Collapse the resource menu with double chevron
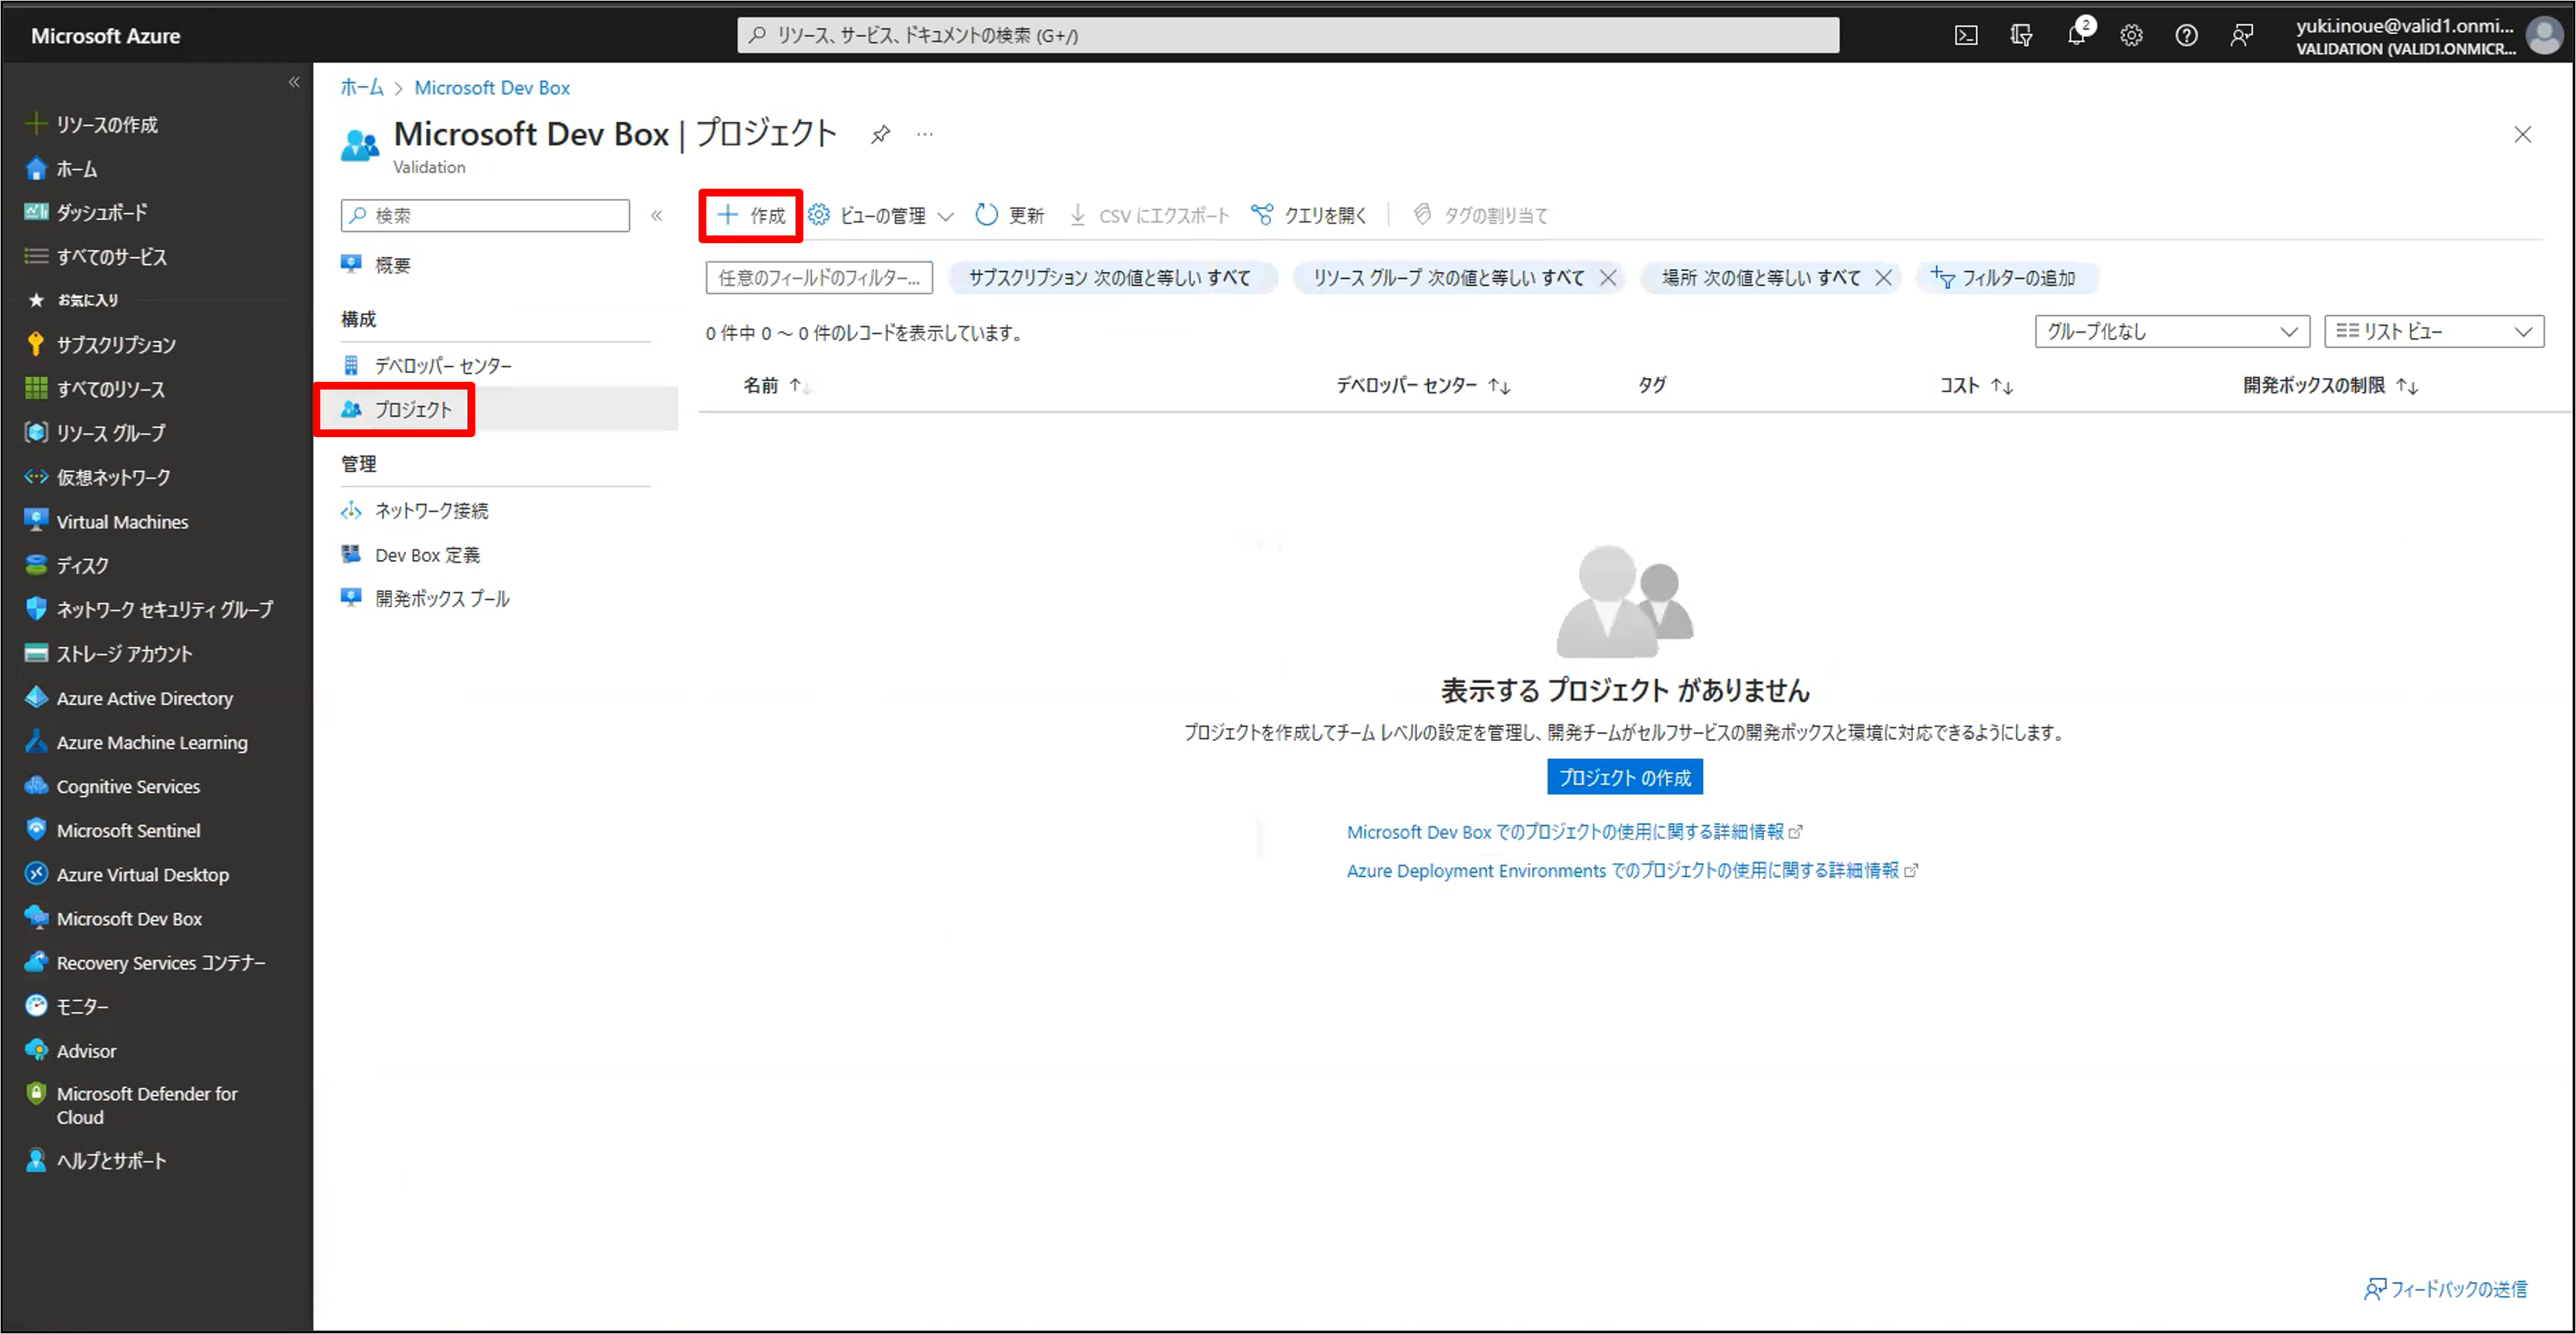Viewport: 2576px width, 1334px height. point(656,215)
